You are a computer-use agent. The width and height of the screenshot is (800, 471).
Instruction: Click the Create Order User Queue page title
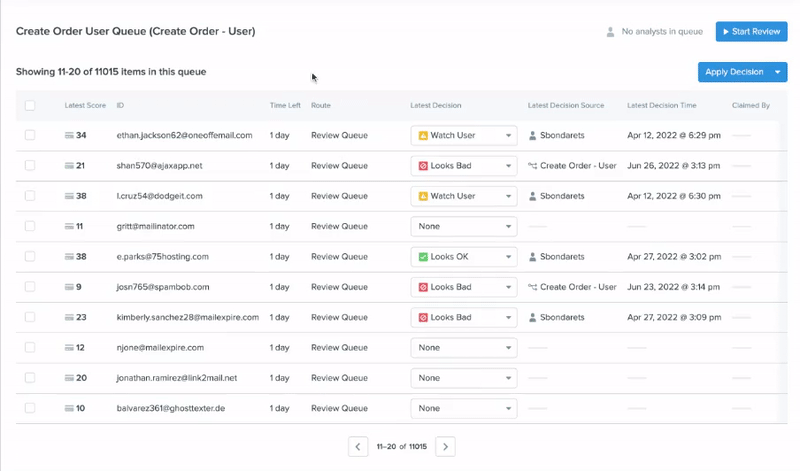(135, 31)
